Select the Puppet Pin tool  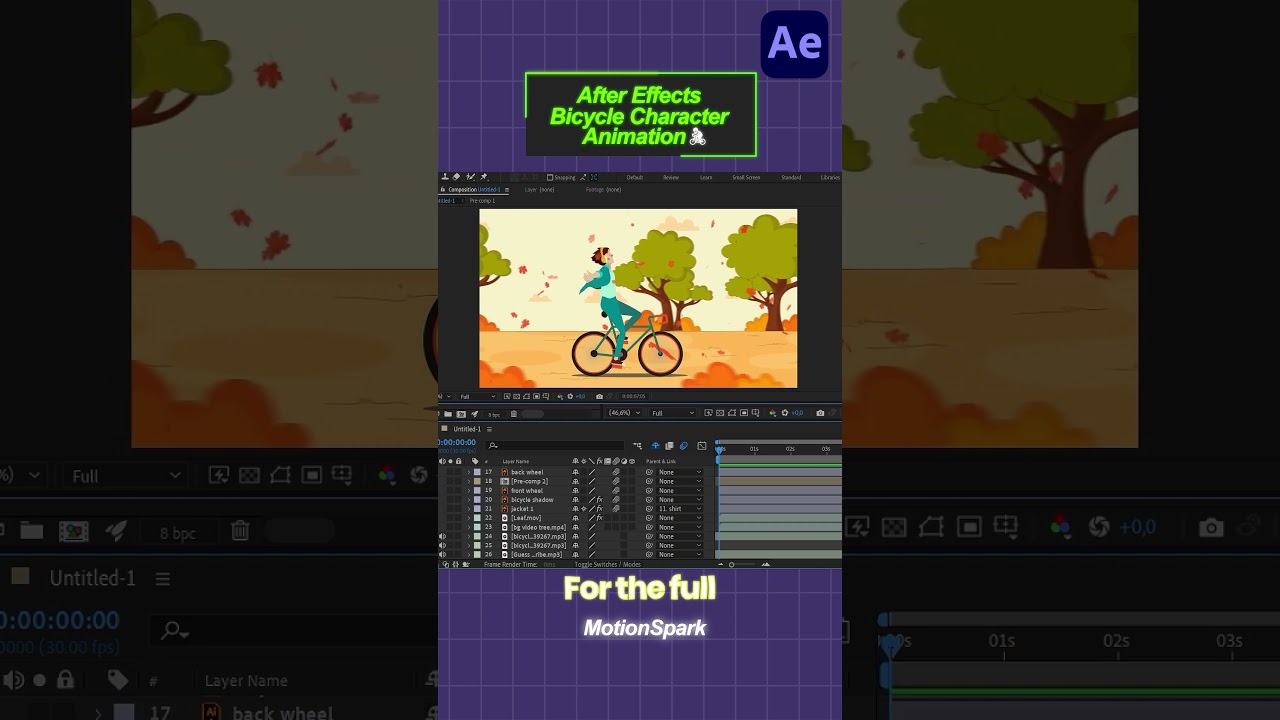tap(484, 177)
